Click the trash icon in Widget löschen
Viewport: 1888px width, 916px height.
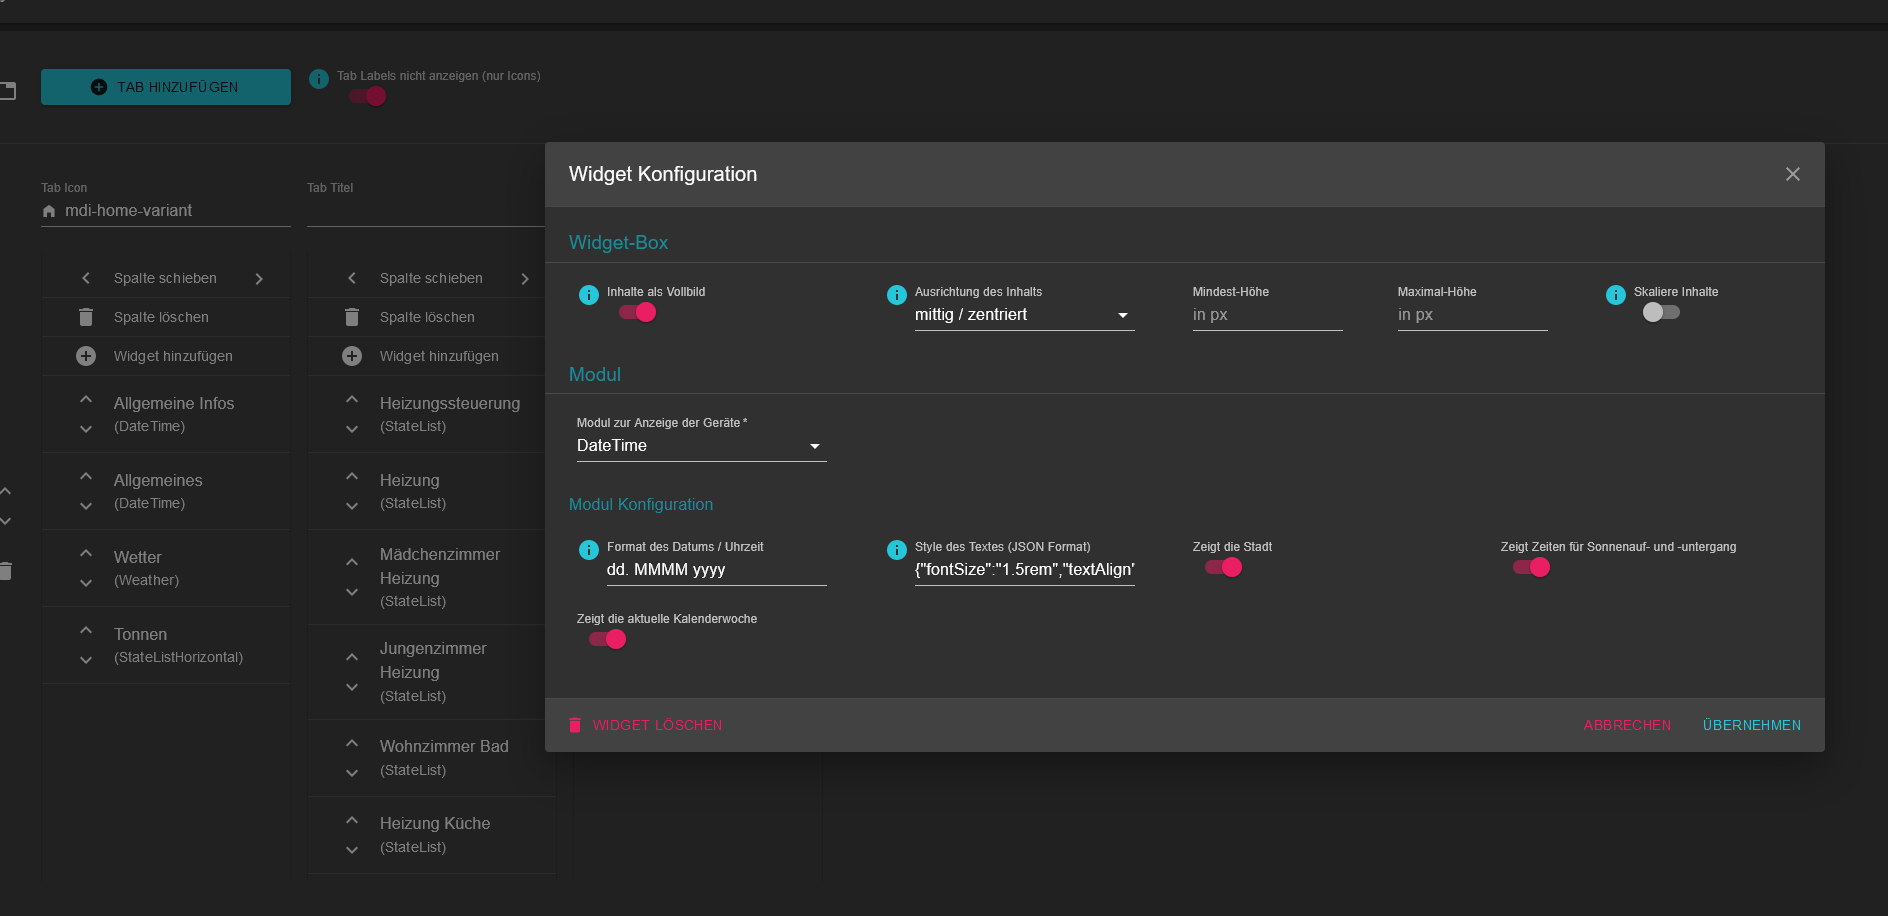[x=575, y=725]
